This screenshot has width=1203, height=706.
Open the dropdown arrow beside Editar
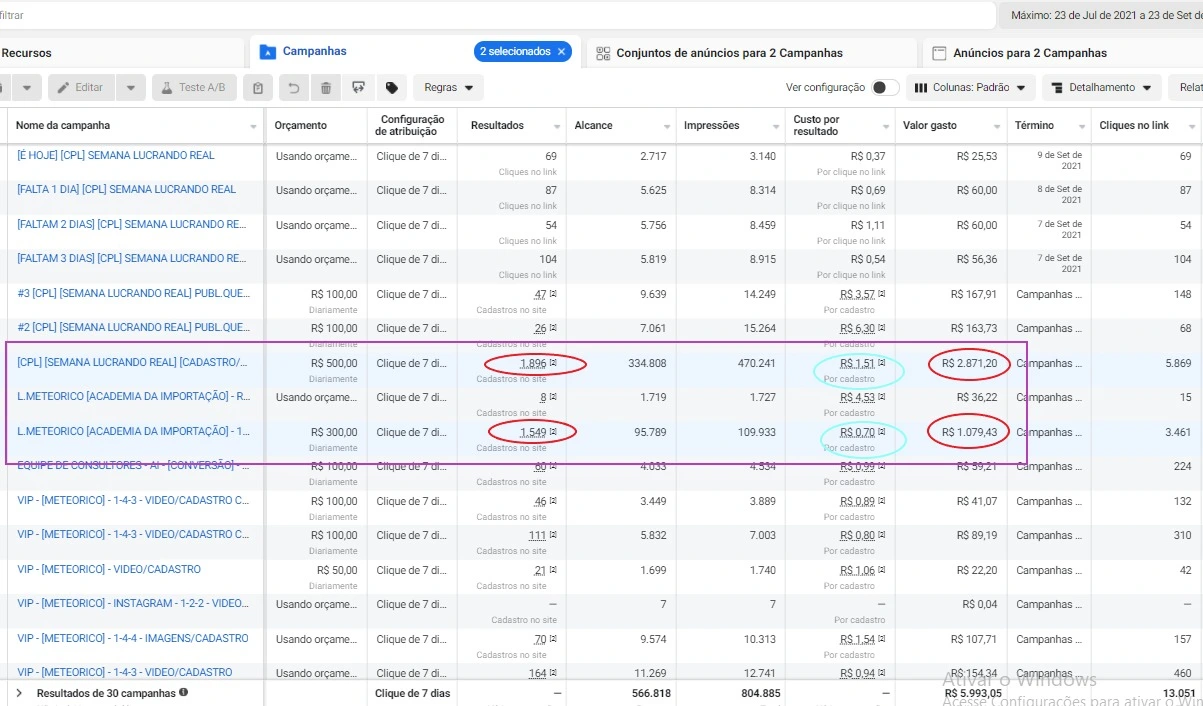coord(131,88)
